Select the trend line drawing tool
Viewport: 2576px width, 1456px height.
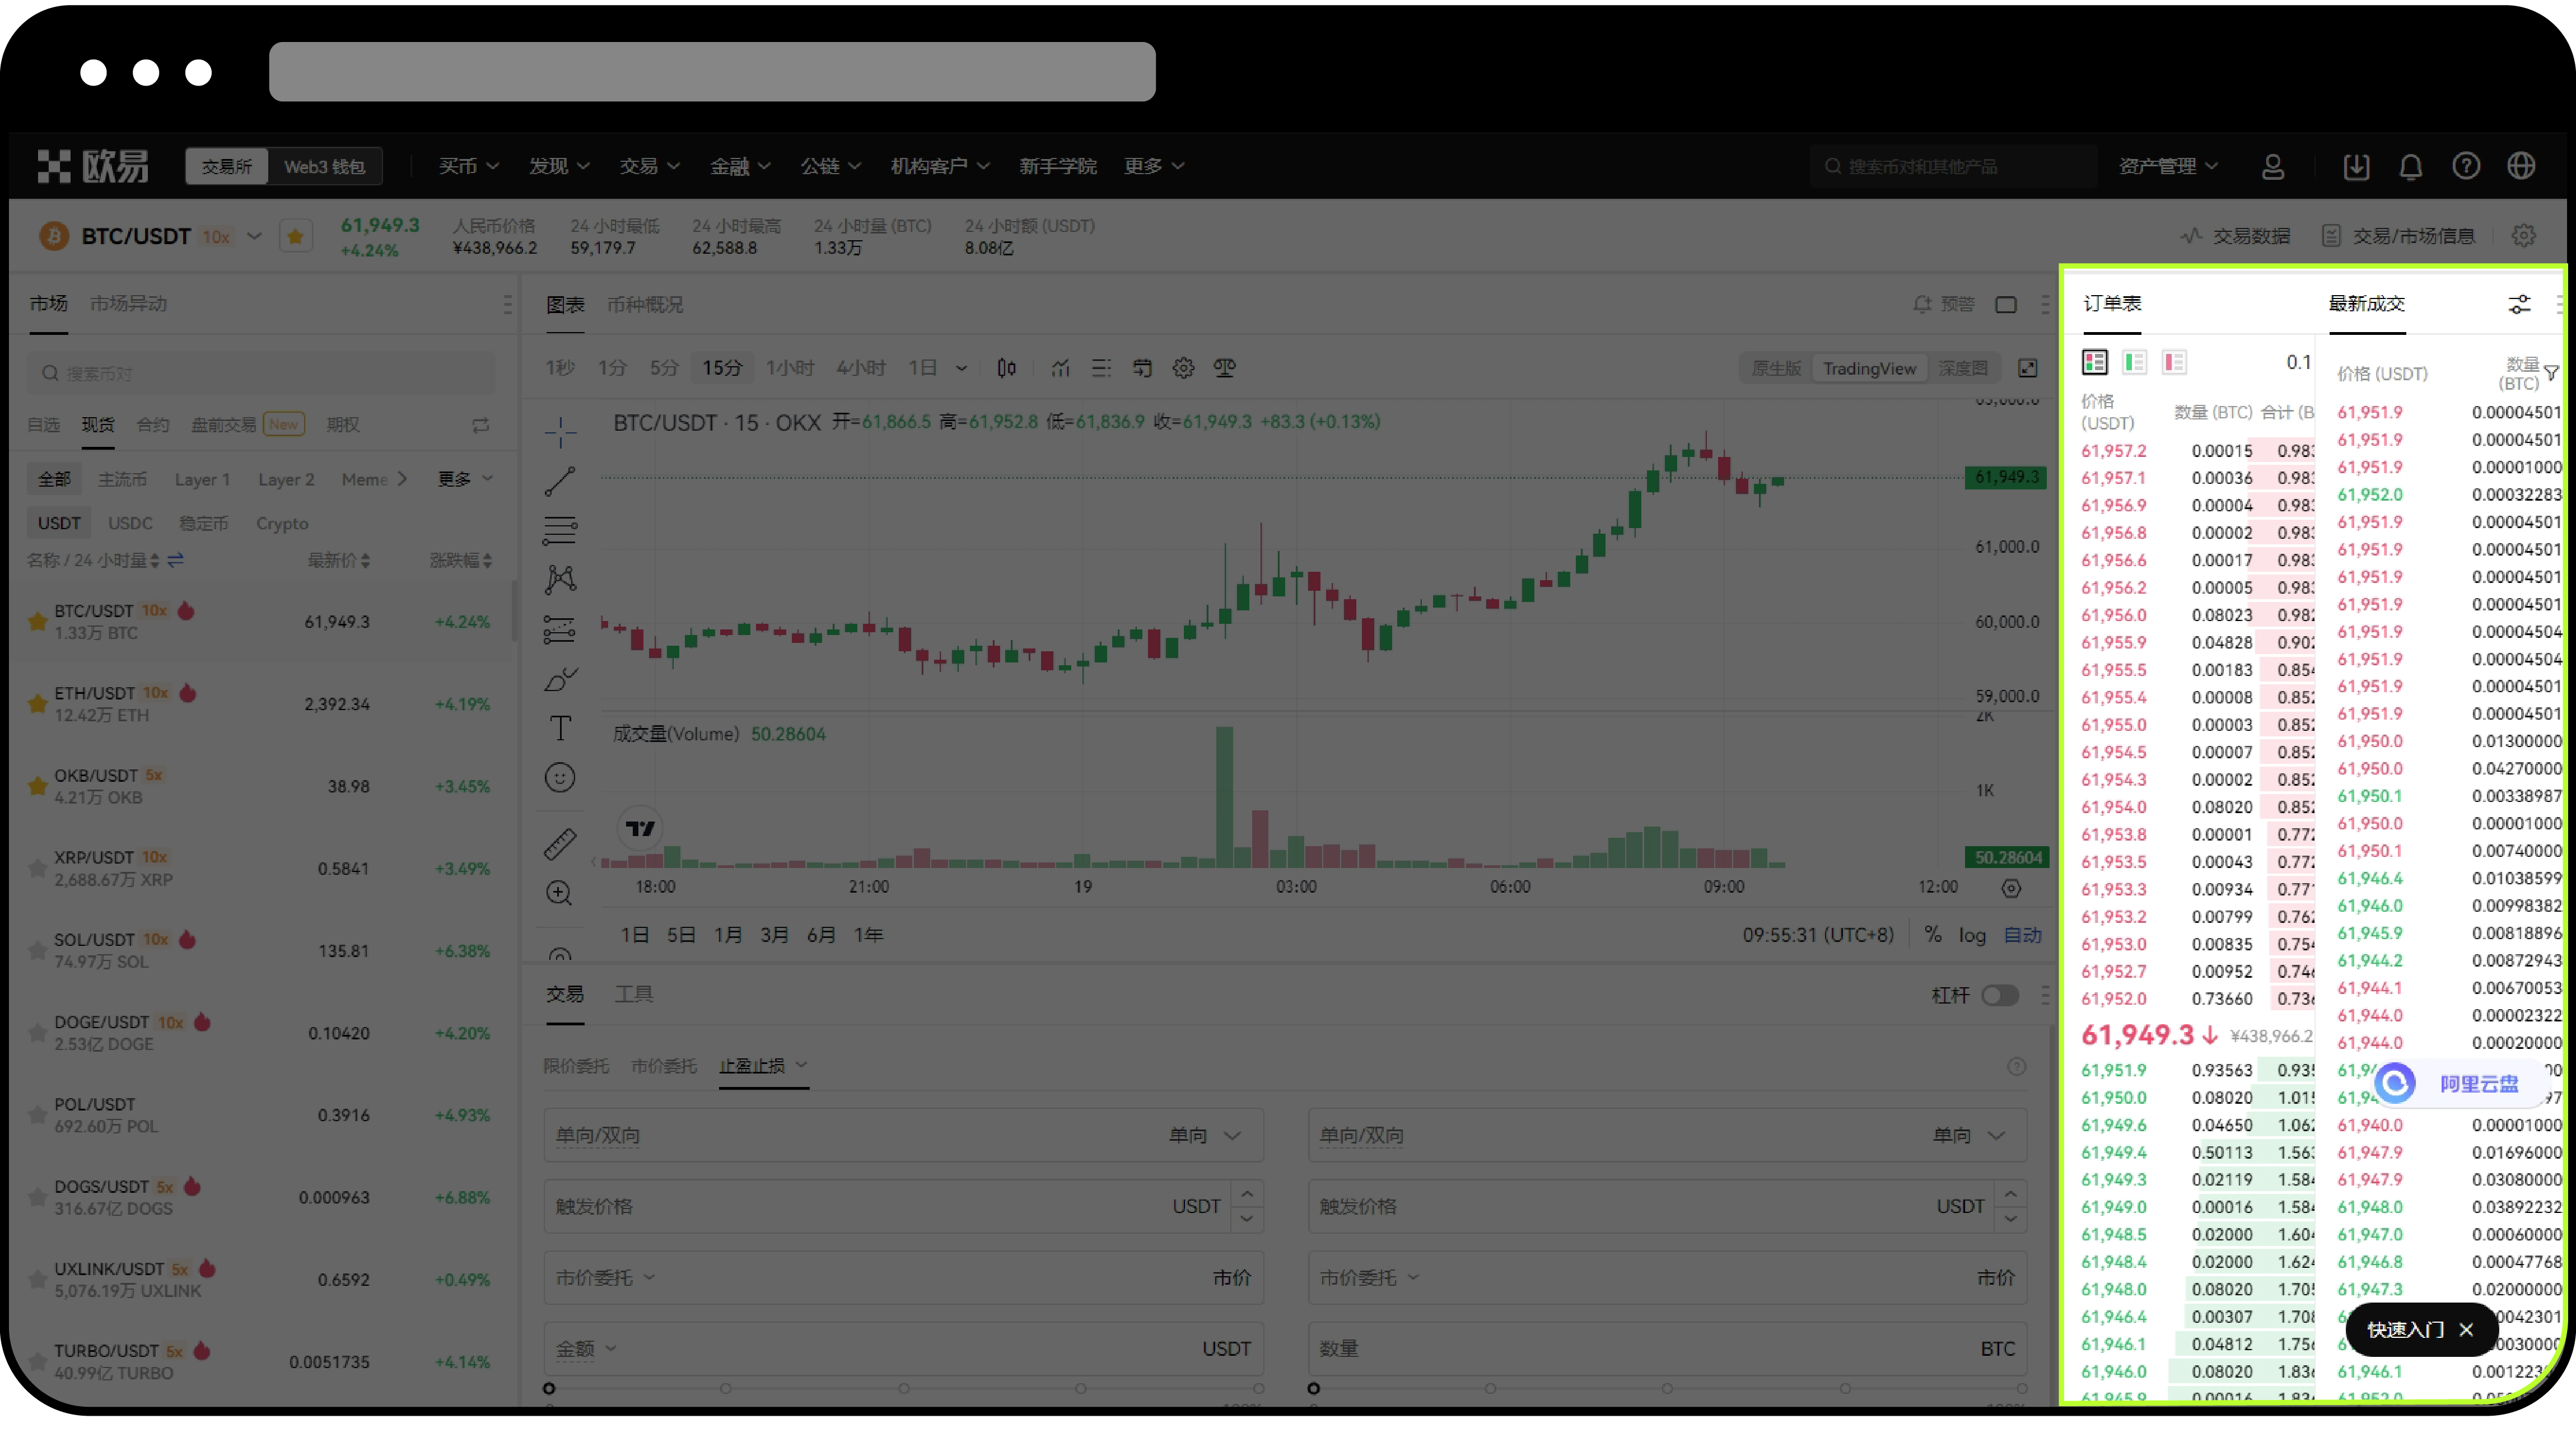pos(560,480)
